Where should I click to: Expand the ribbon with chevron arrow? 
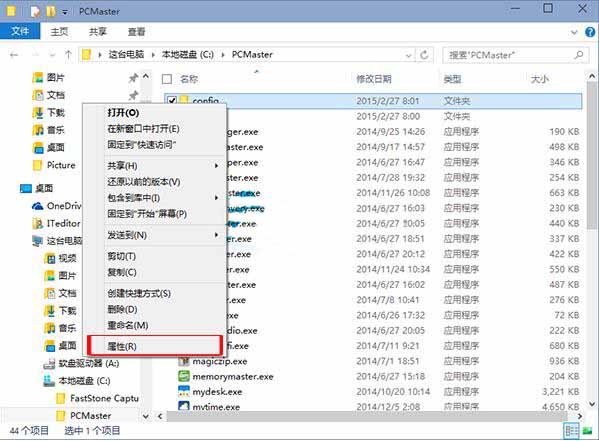coord(574,32)
